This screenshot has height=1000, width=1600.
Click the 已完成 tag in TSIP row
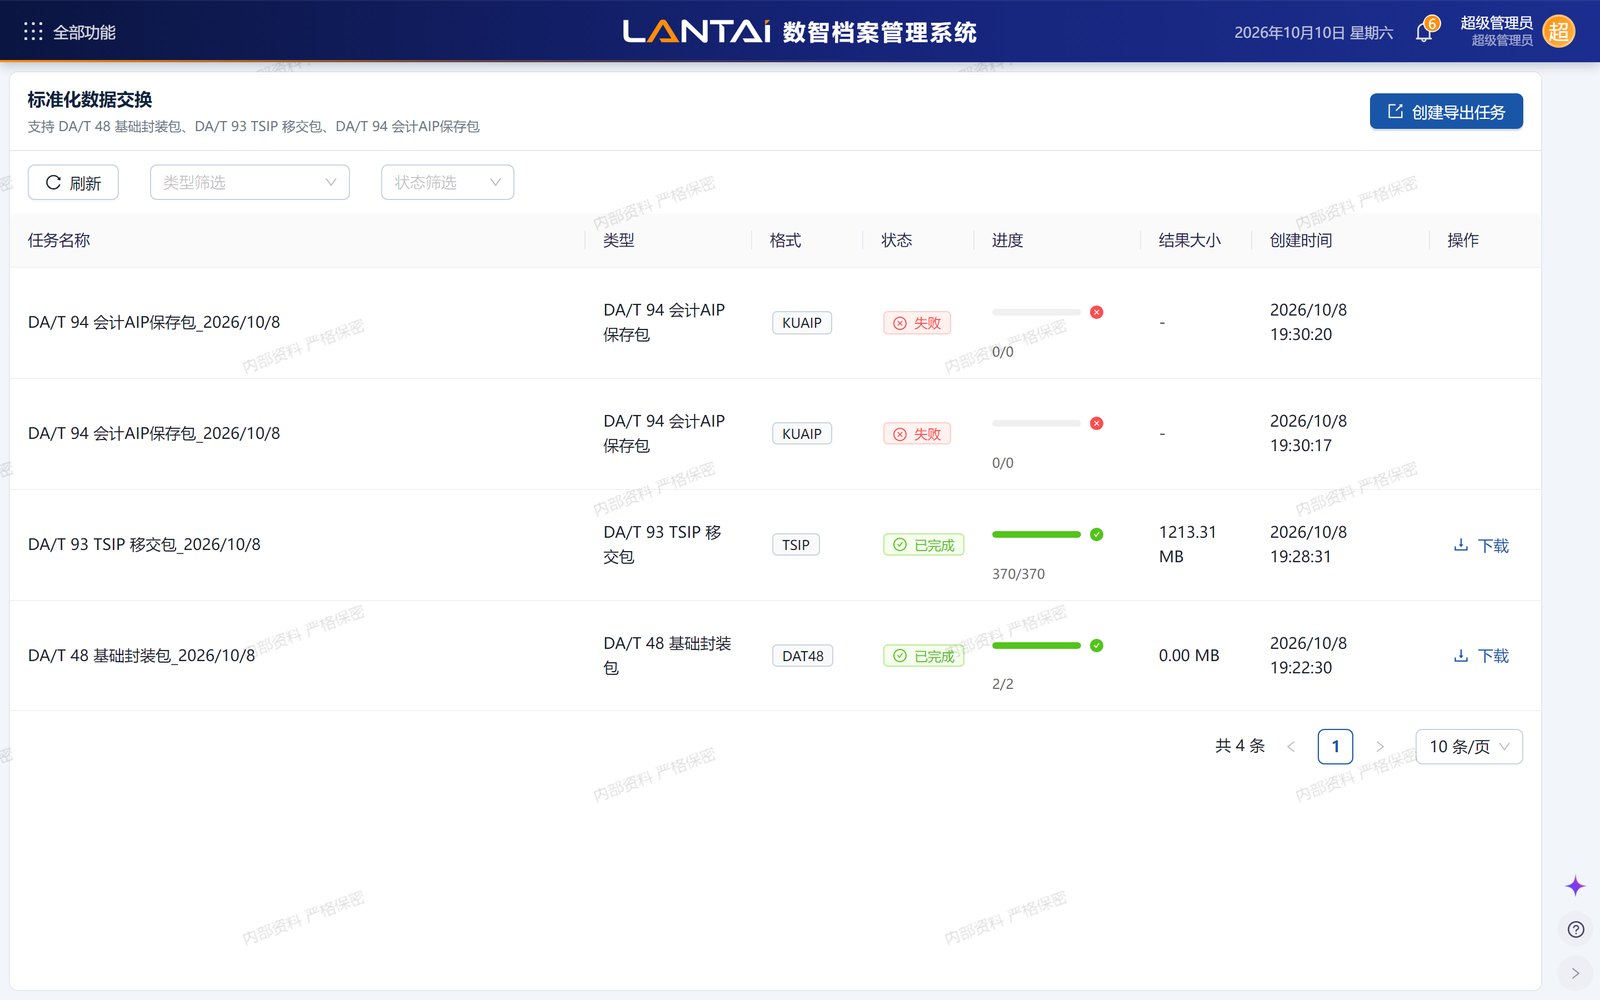click(923, 545)
